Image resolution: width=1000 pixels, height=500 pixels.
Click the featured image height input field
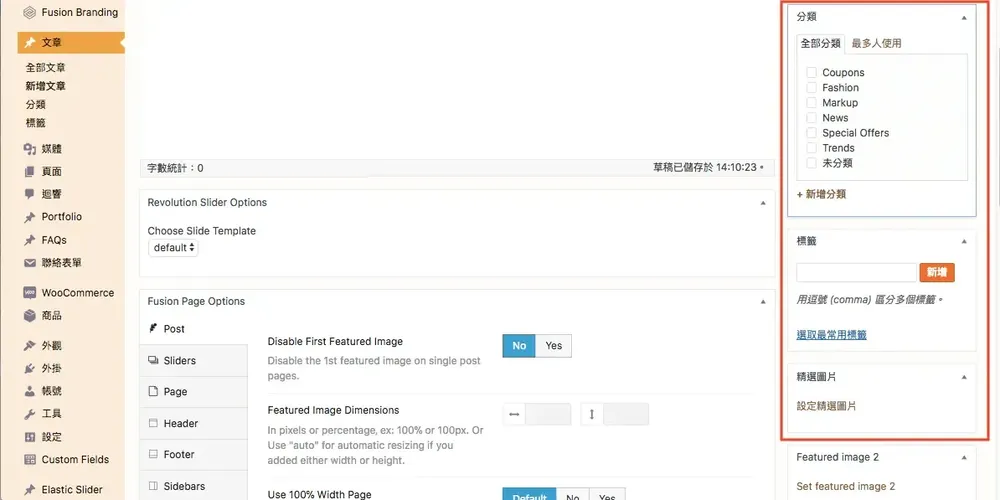pyautogui.click(x=626, y=415)
